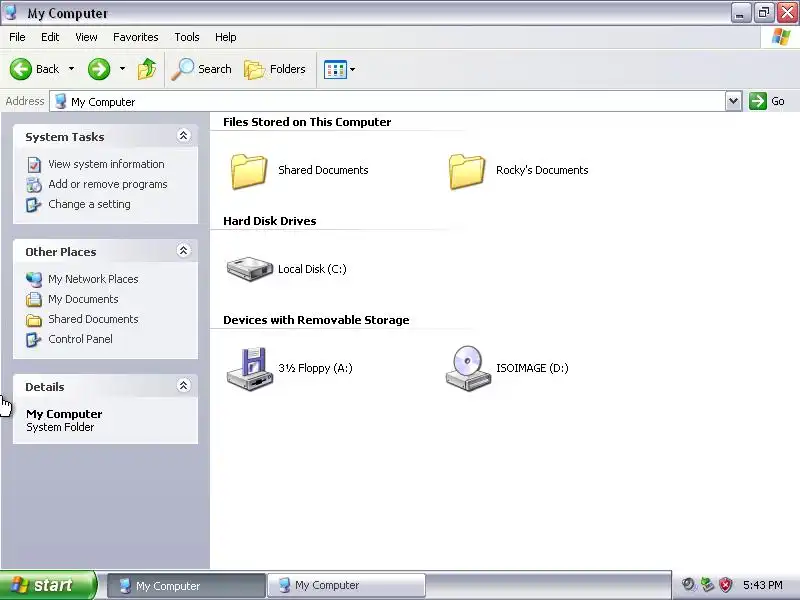The image size is (800, 600).
Task: Click the Change a setting icon
Action: [34, 205]
